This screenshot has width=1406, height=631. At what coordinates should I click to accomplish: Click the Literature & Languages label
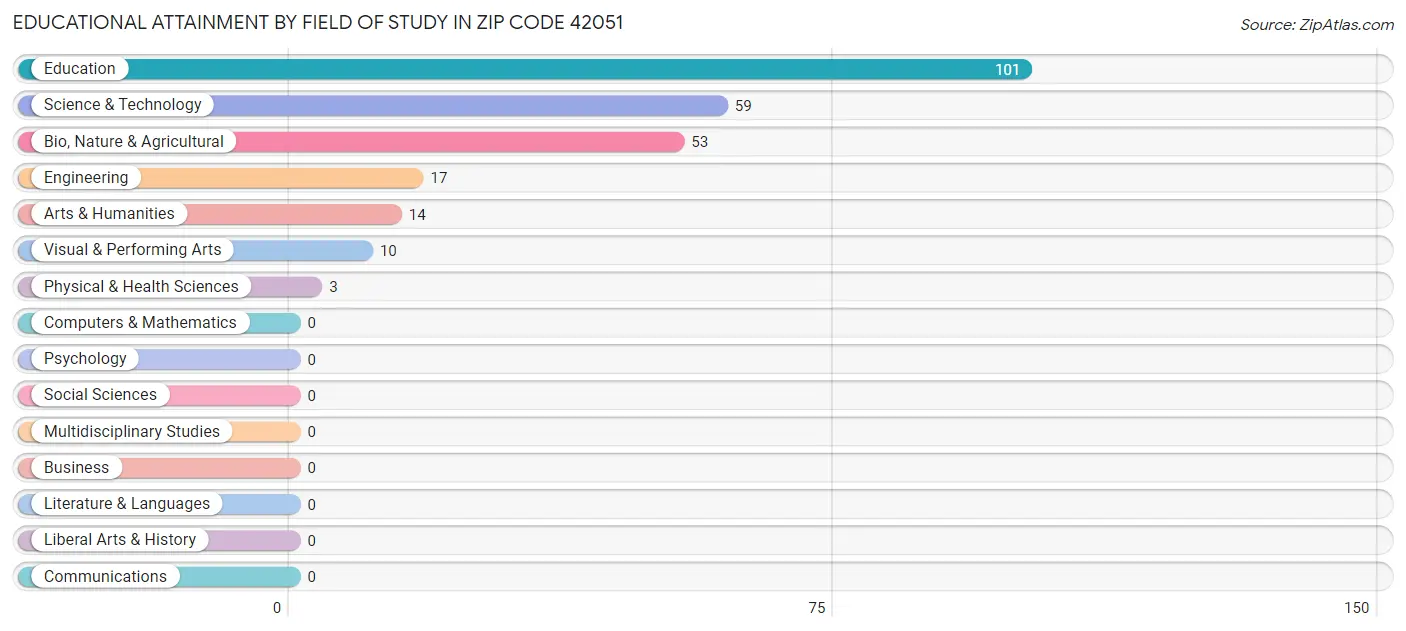[x=127, y=504]
